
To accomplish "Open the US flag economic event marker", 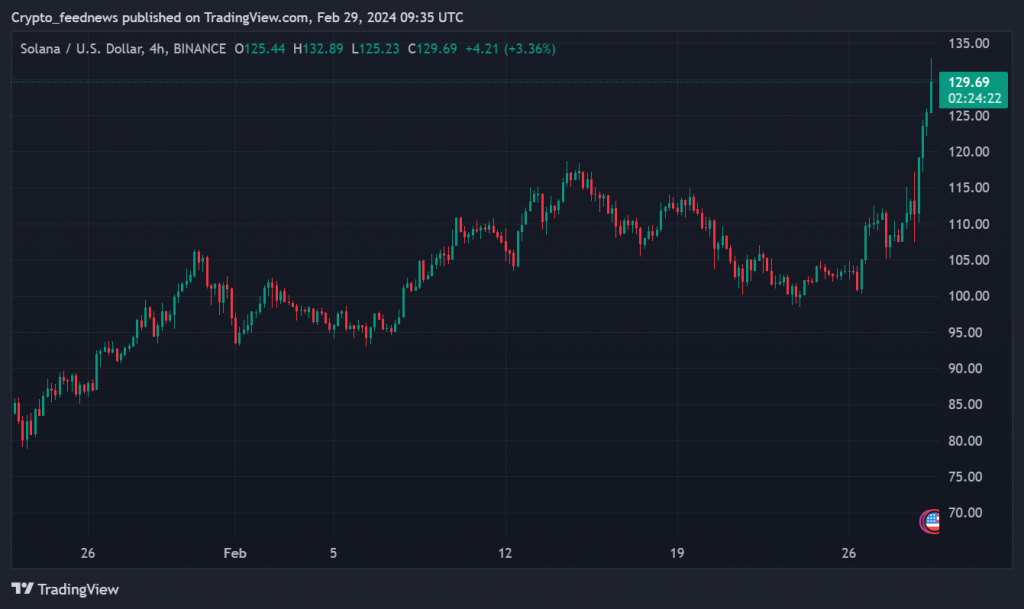I will pos(930,520).
